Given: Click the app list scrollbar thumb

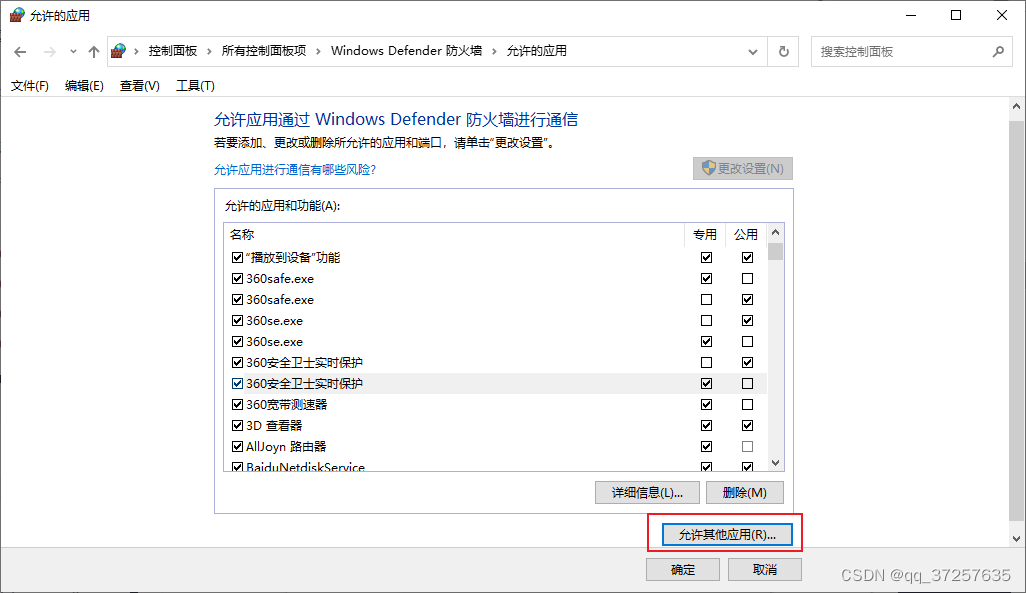Looking at the screenshot, I should click(x=775, y=251).
